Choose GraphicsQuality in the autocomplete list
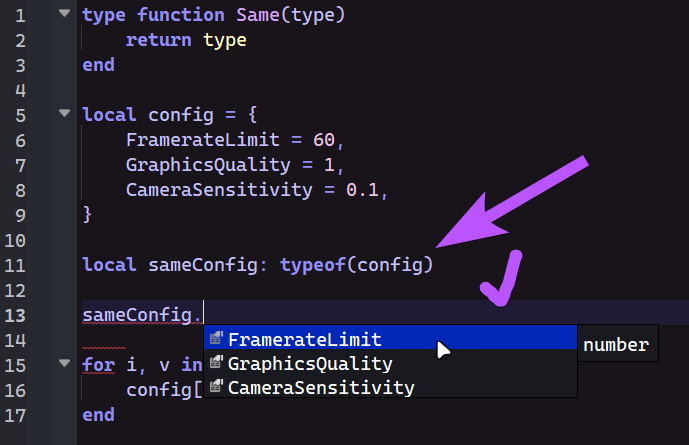Screen dimensions: 689x445 tap(310, 363)
